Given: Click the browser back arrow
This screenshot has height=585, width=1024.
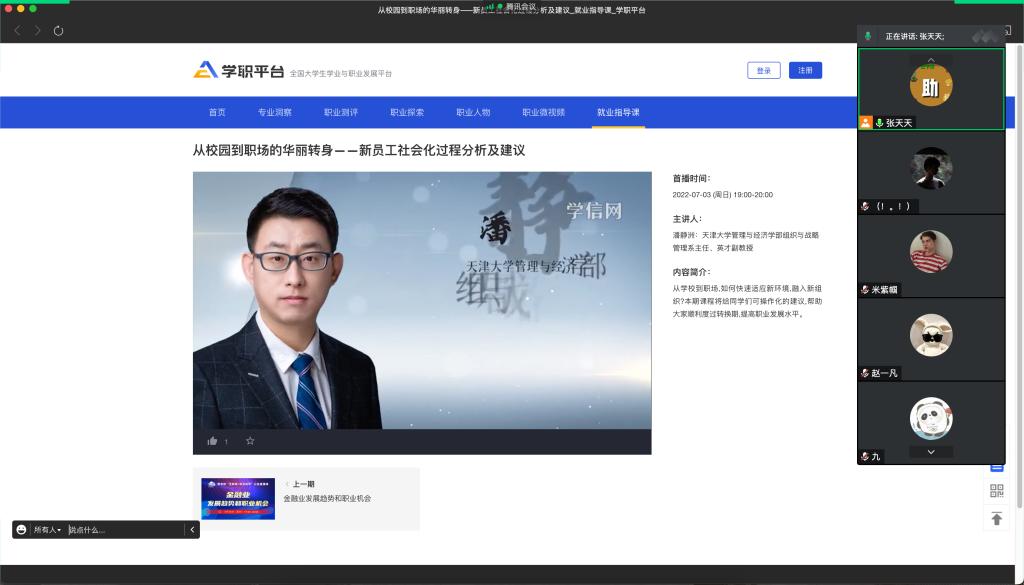Looking at the screenshot, I should 18,31.
